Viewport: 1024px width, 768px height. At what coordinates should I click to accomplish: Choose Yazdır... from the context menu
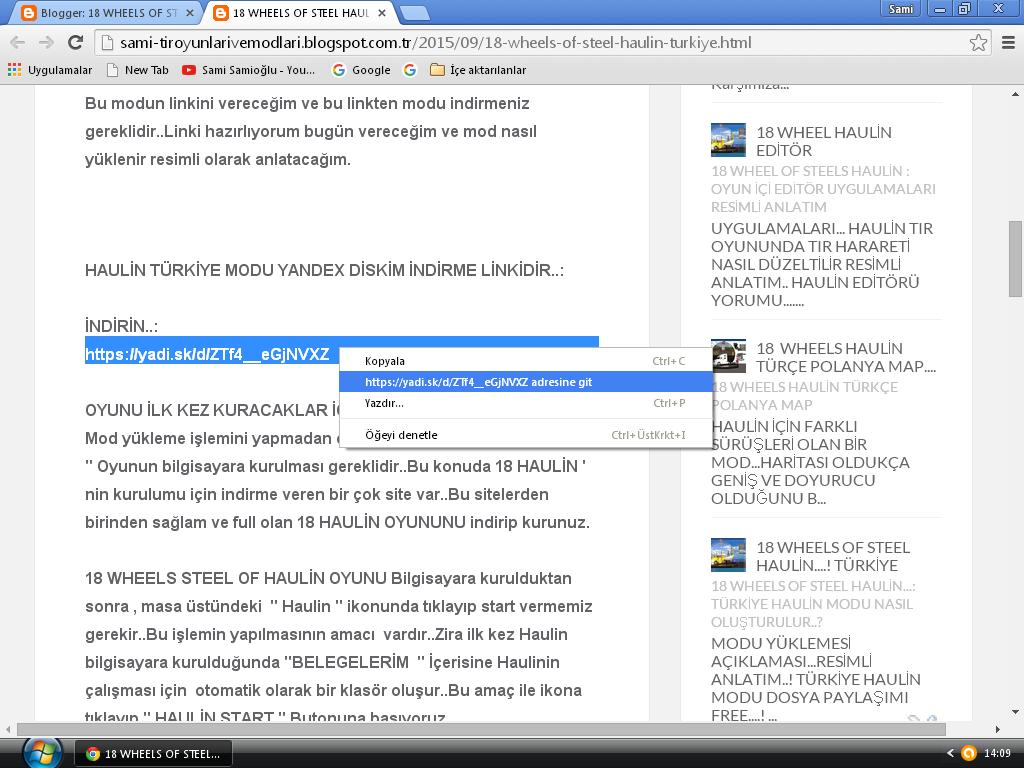pos(526,403)
